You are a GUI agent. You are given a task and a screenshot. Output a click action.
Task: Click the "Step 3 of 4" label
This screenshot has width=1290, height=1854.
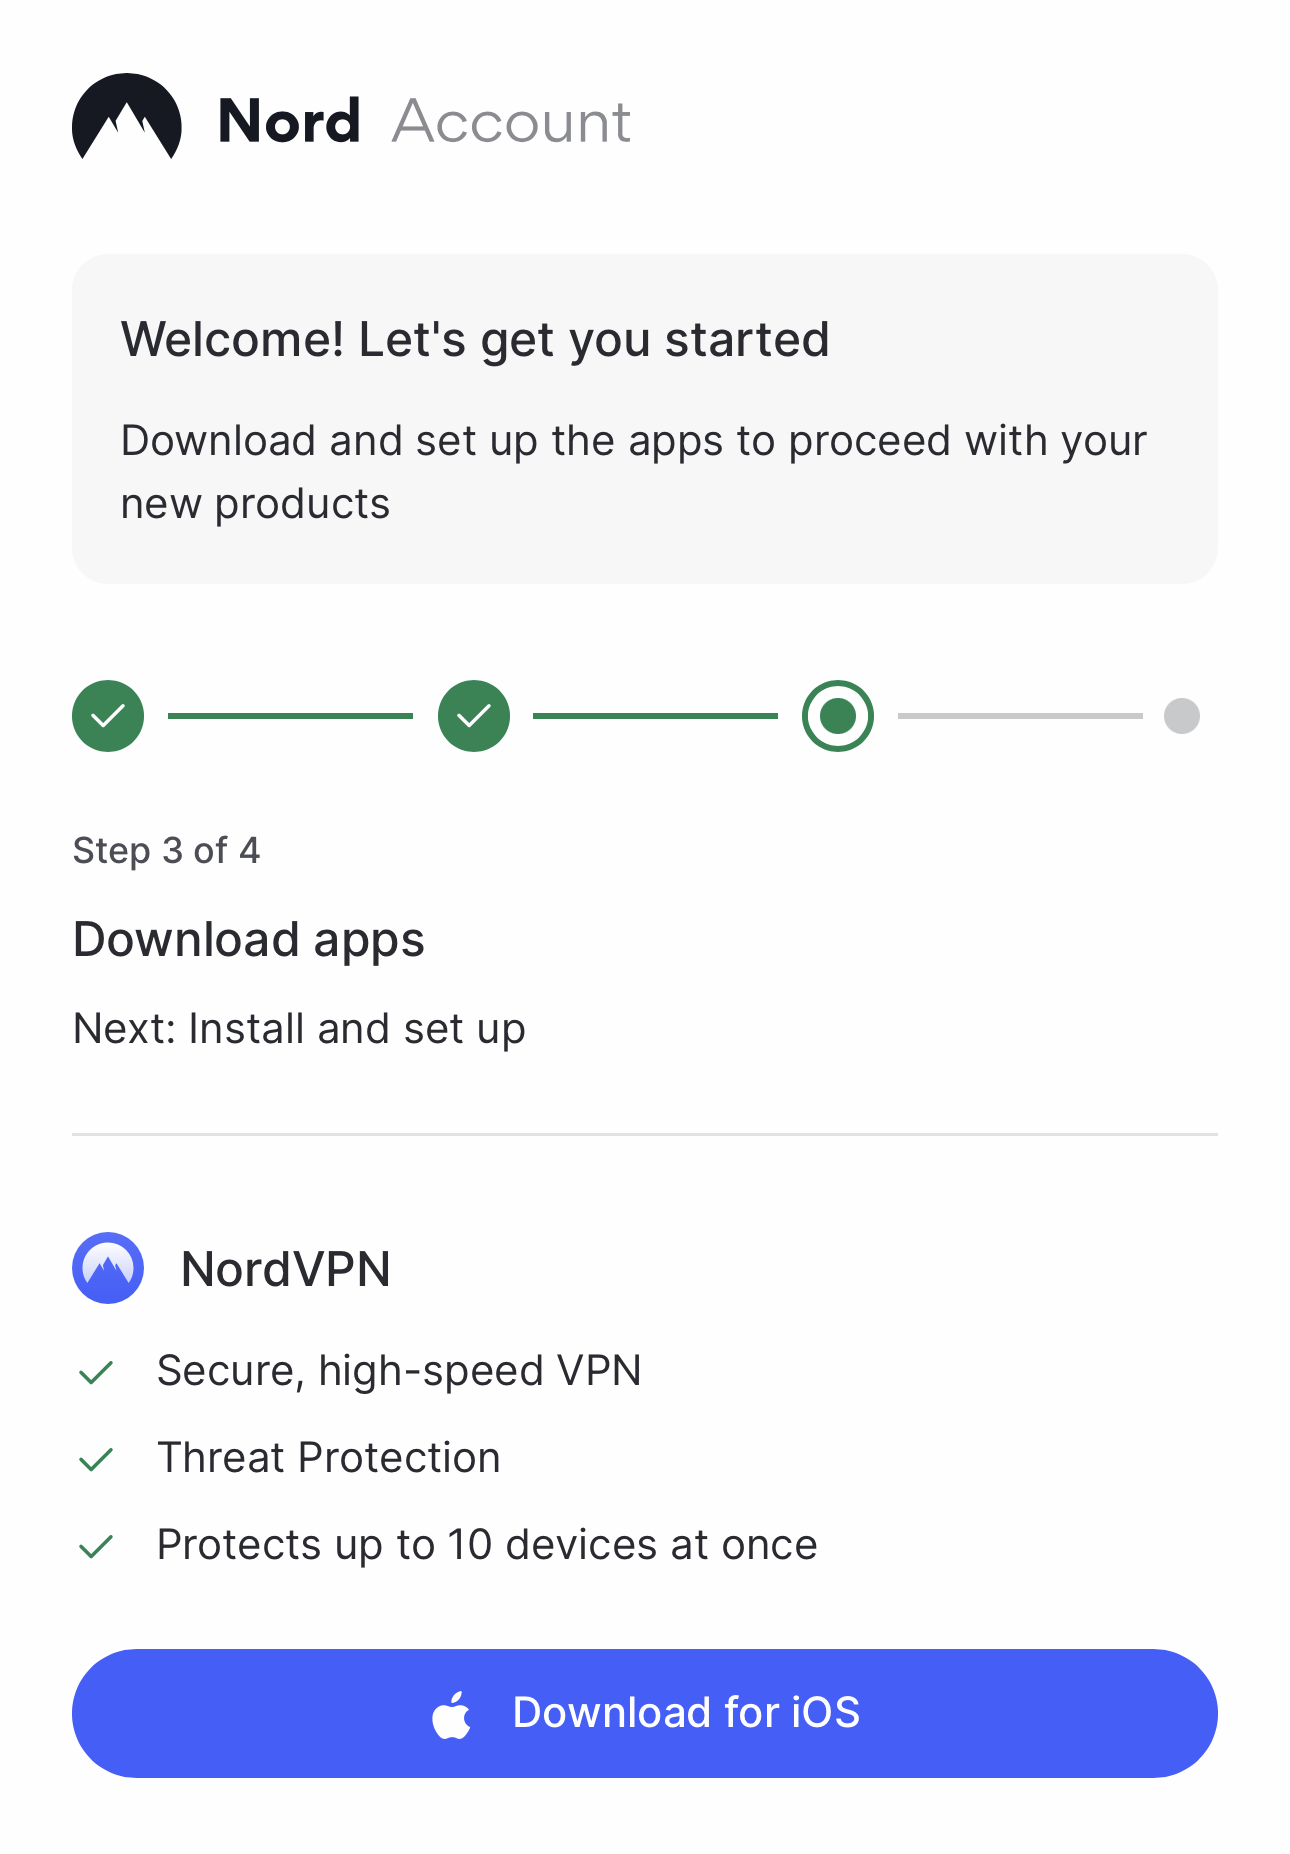tap(166, 850)
